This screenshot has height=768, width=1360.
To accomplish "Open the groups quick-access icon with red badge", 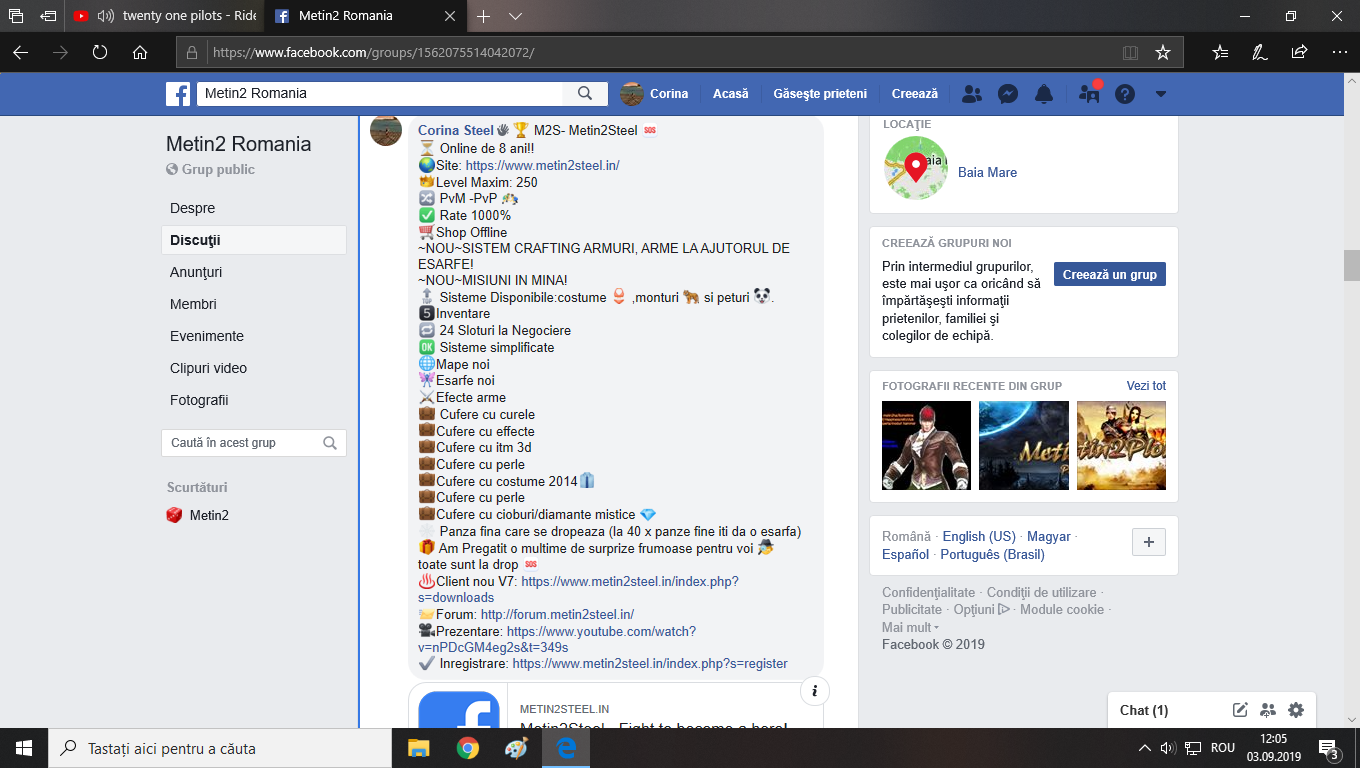I will tap(1089, 94).
